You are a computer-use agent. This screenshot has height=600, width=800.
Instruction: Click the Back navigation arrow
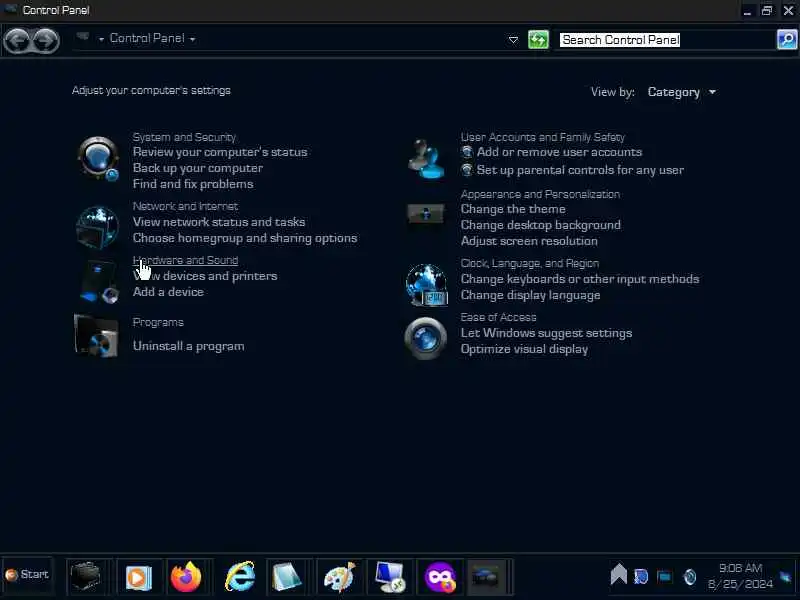click(x=17, y=40)
